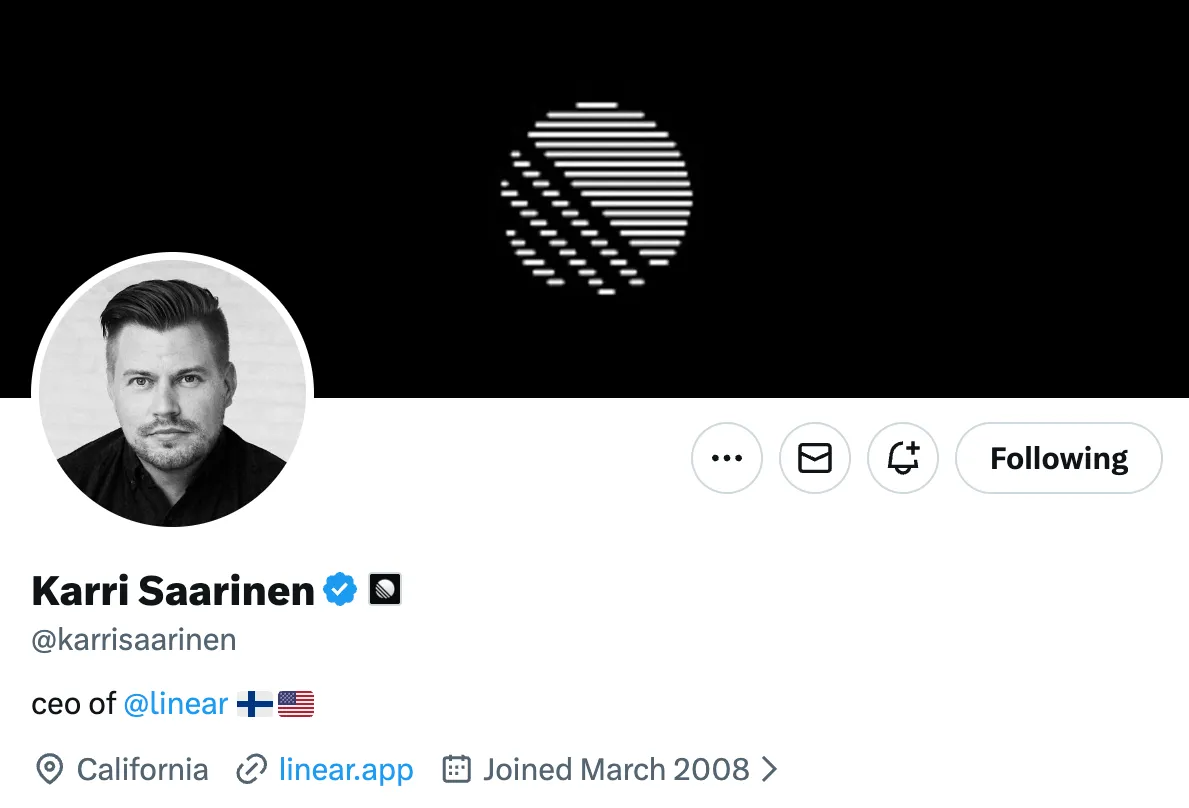Click the Following button
The image size is (1189, 808).
[x=1059, y=458]
